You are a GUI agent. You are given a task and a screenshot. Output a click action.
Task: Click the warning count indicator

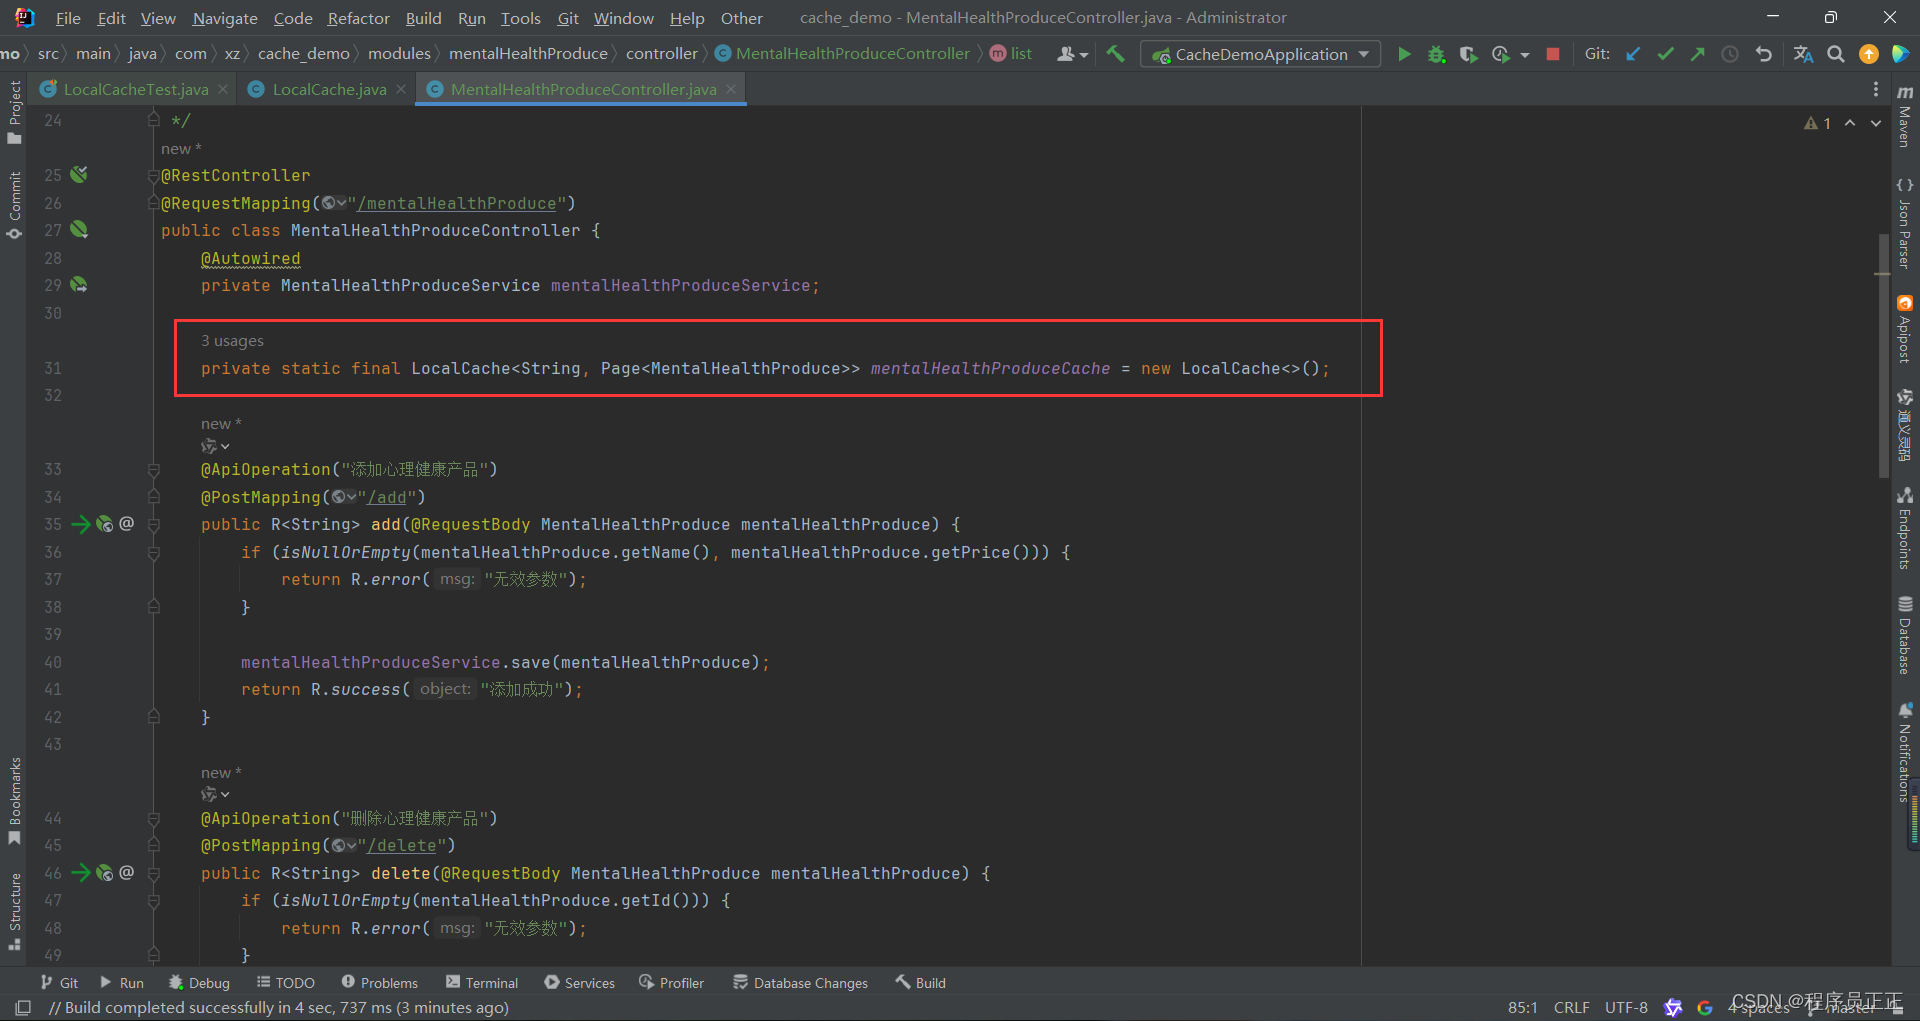click(1817, 123)
